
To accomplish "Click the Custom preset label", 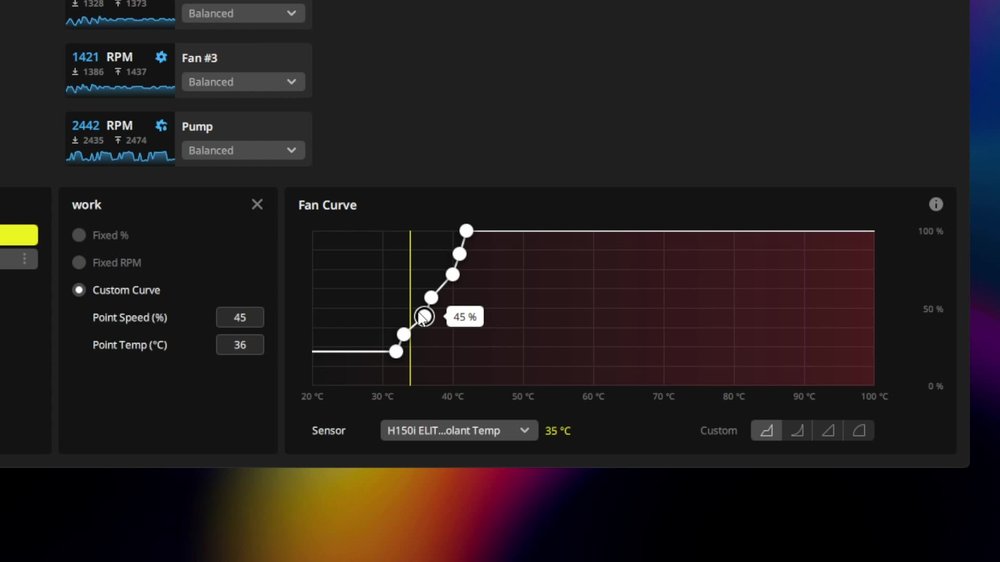I will pyautogui.click(x=718, y=431).
